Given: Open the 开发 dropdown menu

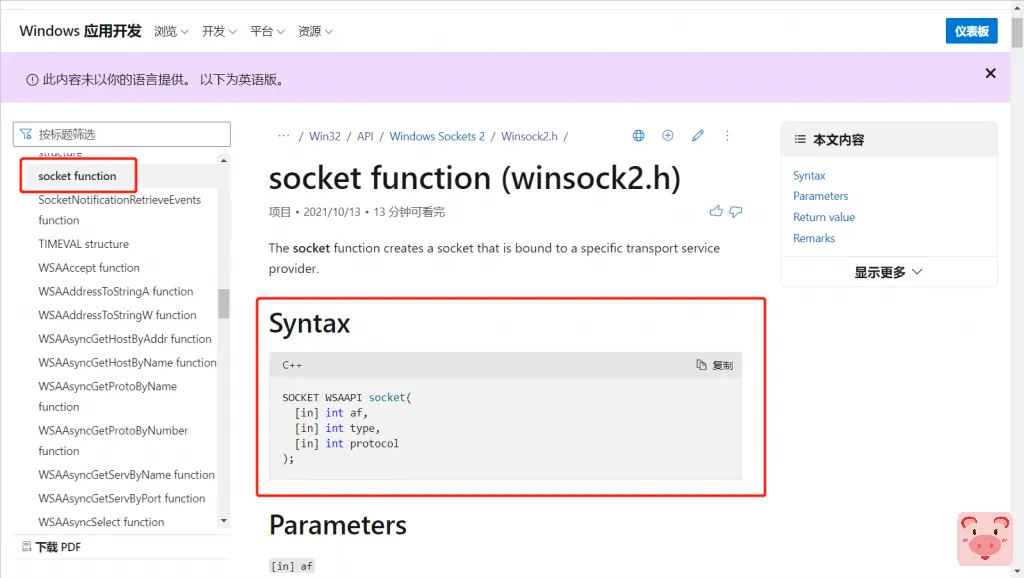Looking at the screenshot, I should 219,31.
